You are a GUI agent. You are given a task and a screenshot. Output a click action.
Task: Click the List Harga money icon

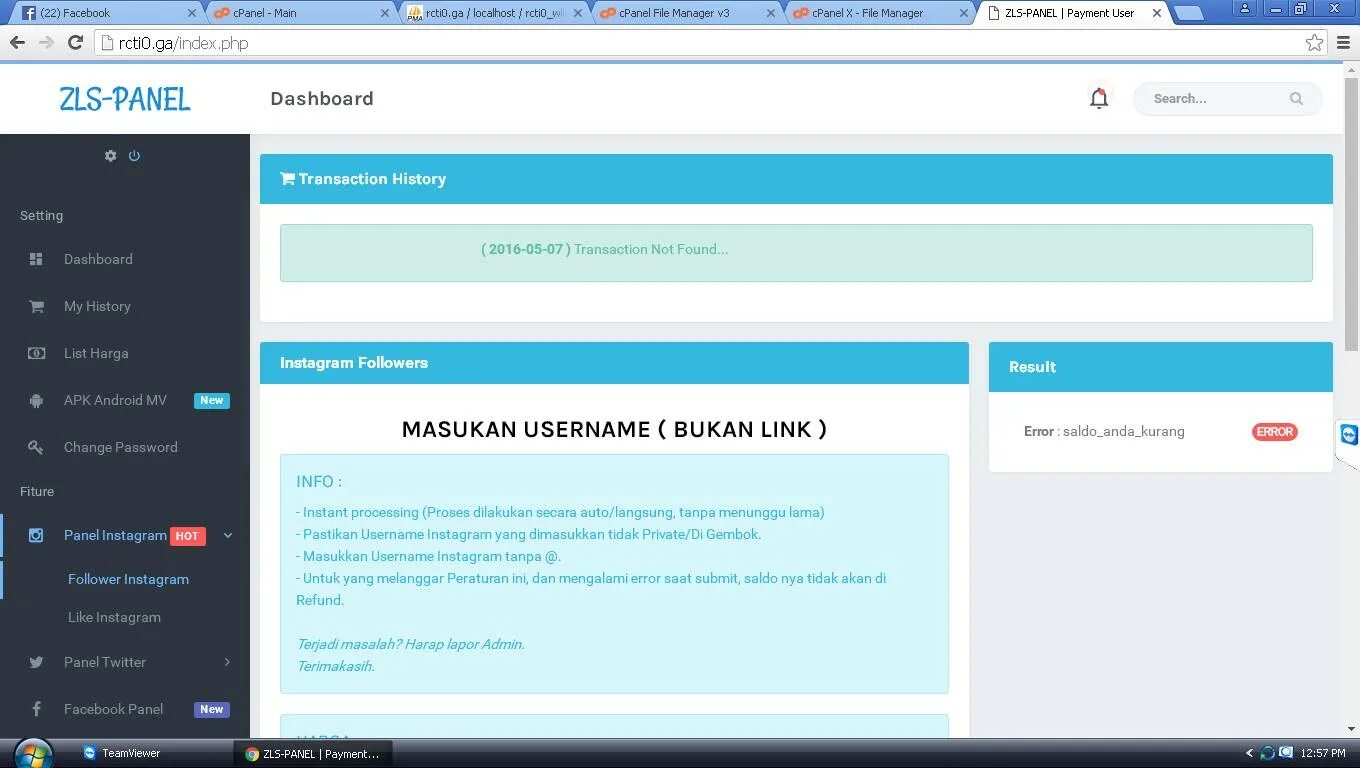click(36, 353)
